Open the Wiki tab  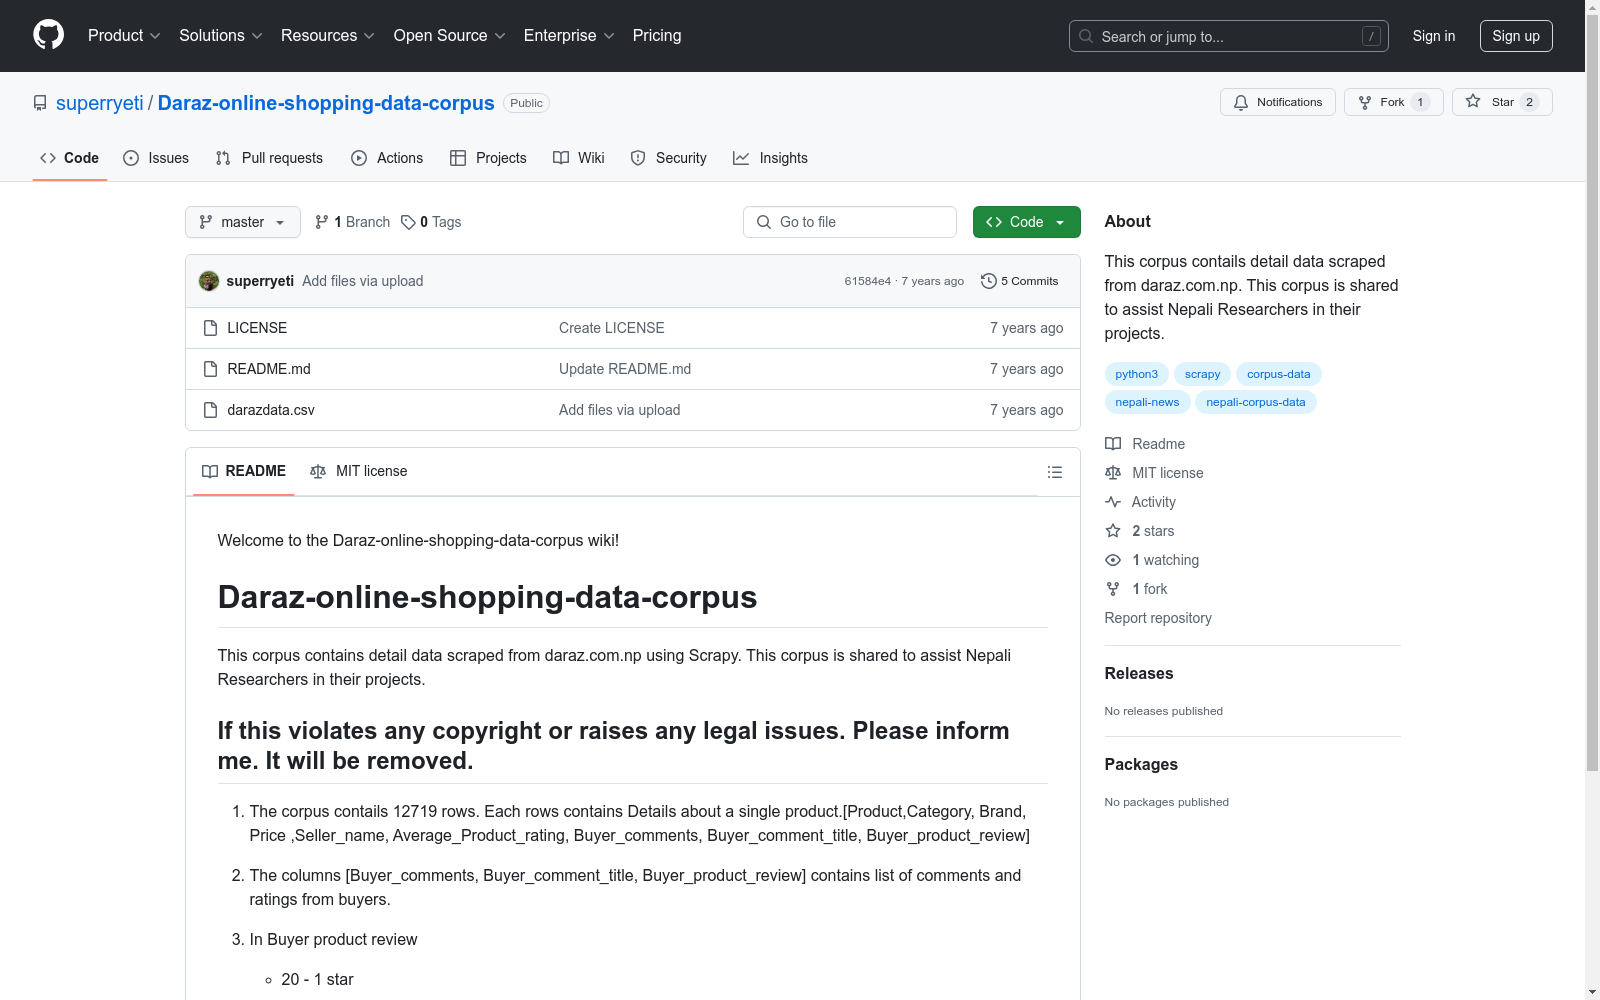click(x=579, y=158)
